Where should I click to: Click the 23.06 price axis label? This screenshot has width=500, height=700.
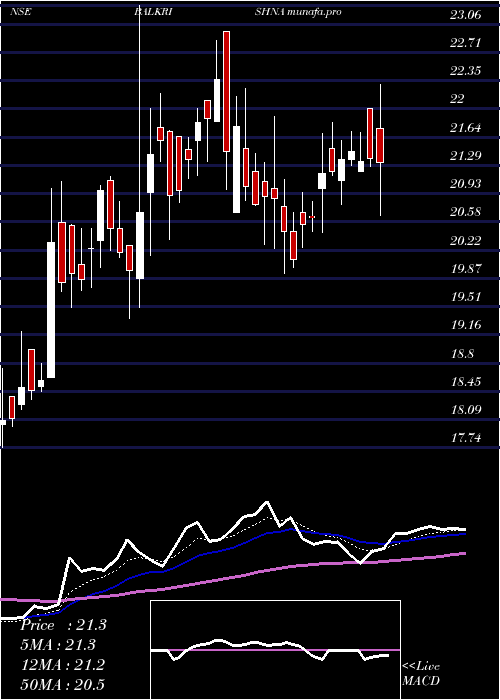pyautogui.click(x=466, y=15)
